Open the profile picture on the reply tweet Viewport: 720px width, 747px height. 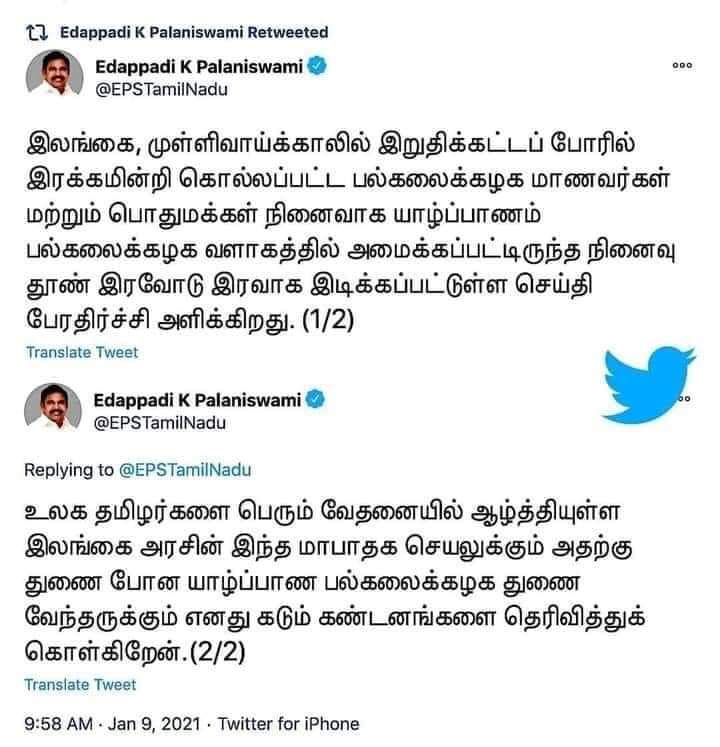(53, 406)
